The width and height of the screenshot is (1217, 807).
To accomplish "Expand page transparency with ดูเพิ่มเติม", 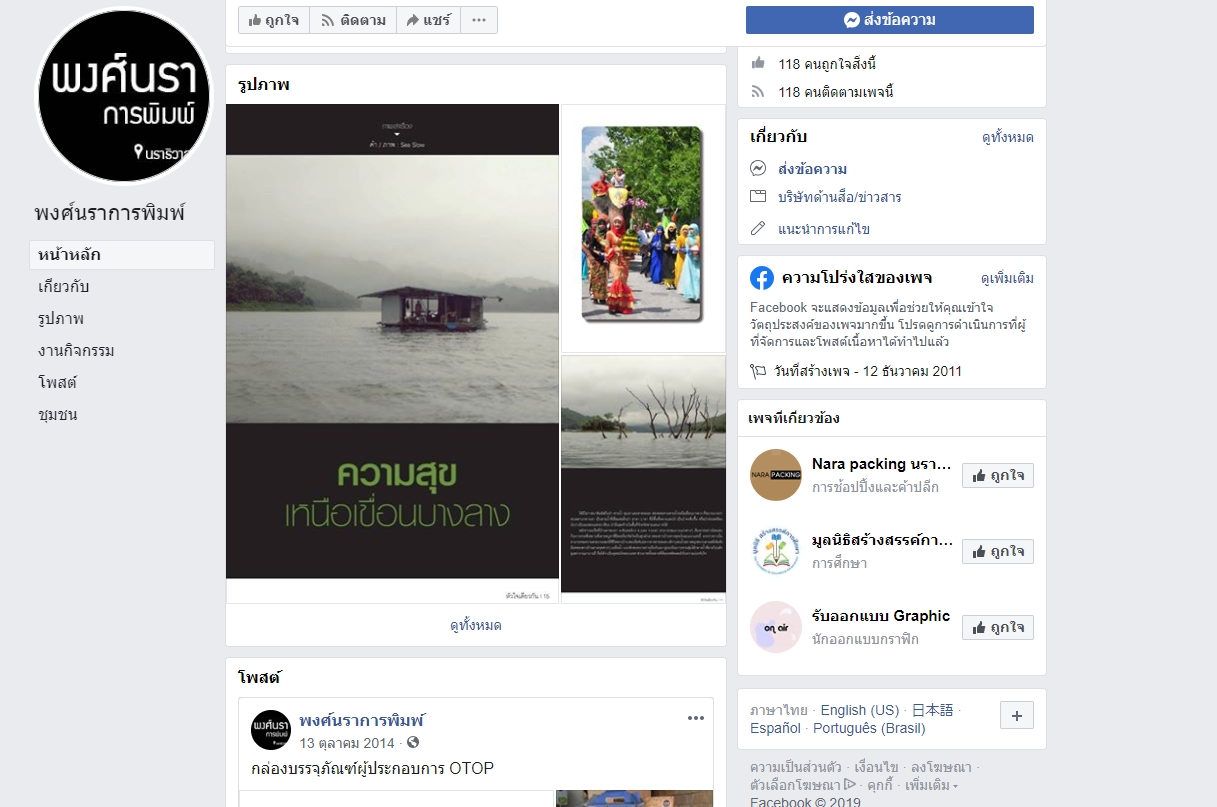I will click(x=1007, y=278).
